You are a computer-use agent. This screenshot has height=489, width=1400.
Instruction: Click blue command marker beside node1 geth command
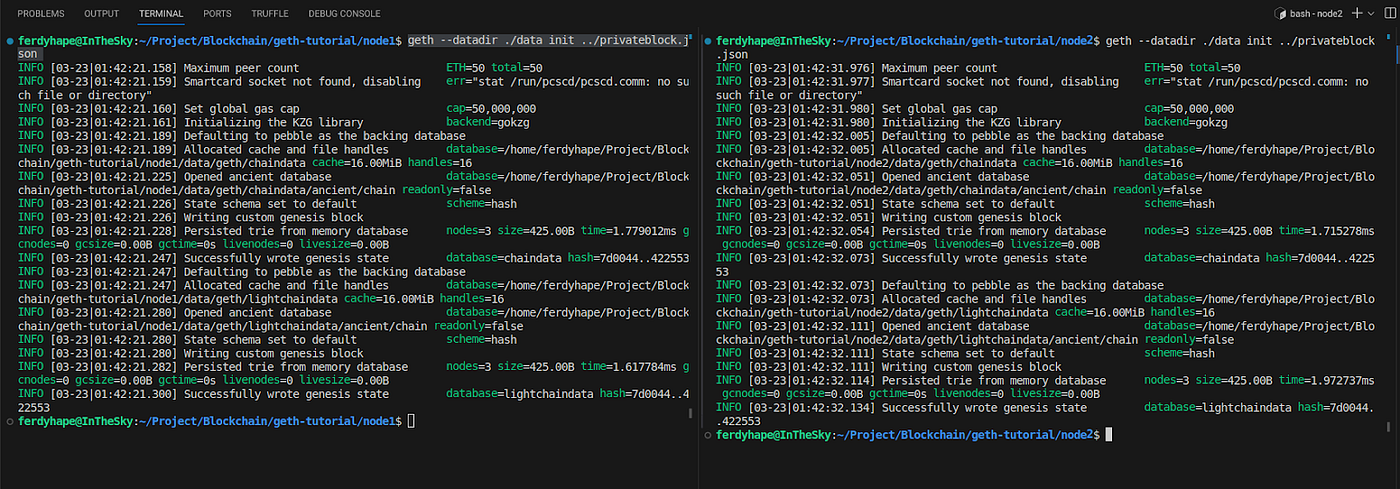click(x=9, y=41)
